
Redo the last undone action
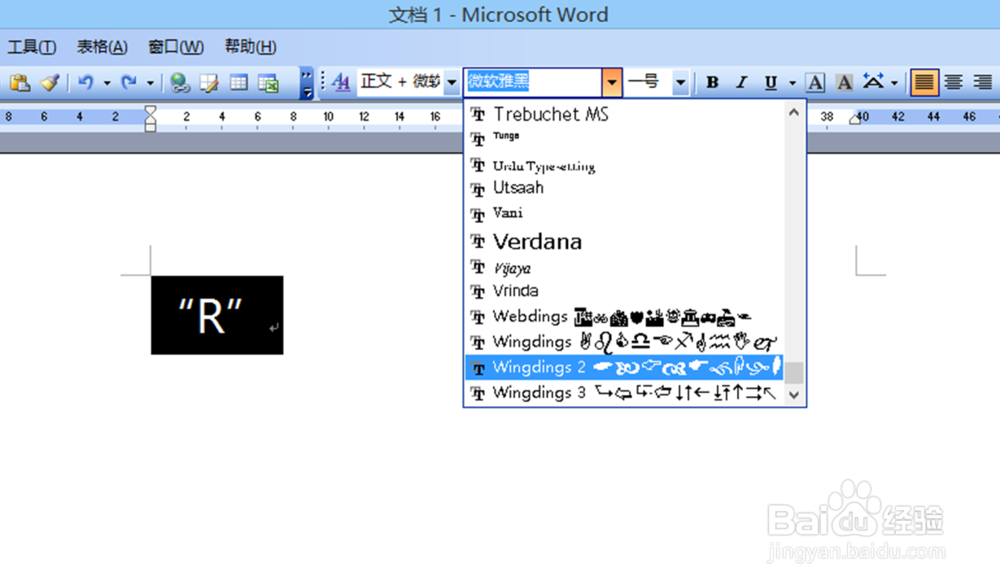129,83
